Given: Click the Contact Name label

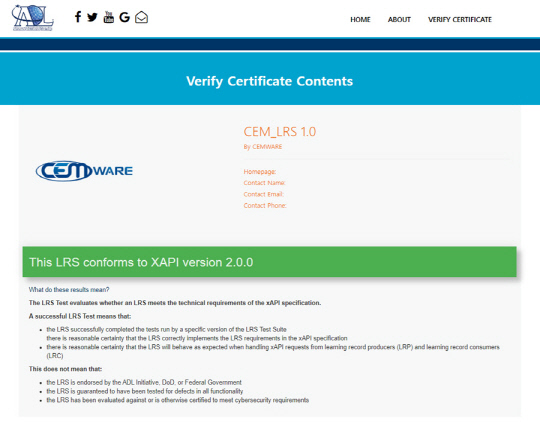Looking at the screenshot, I should (x=264, y=183).
